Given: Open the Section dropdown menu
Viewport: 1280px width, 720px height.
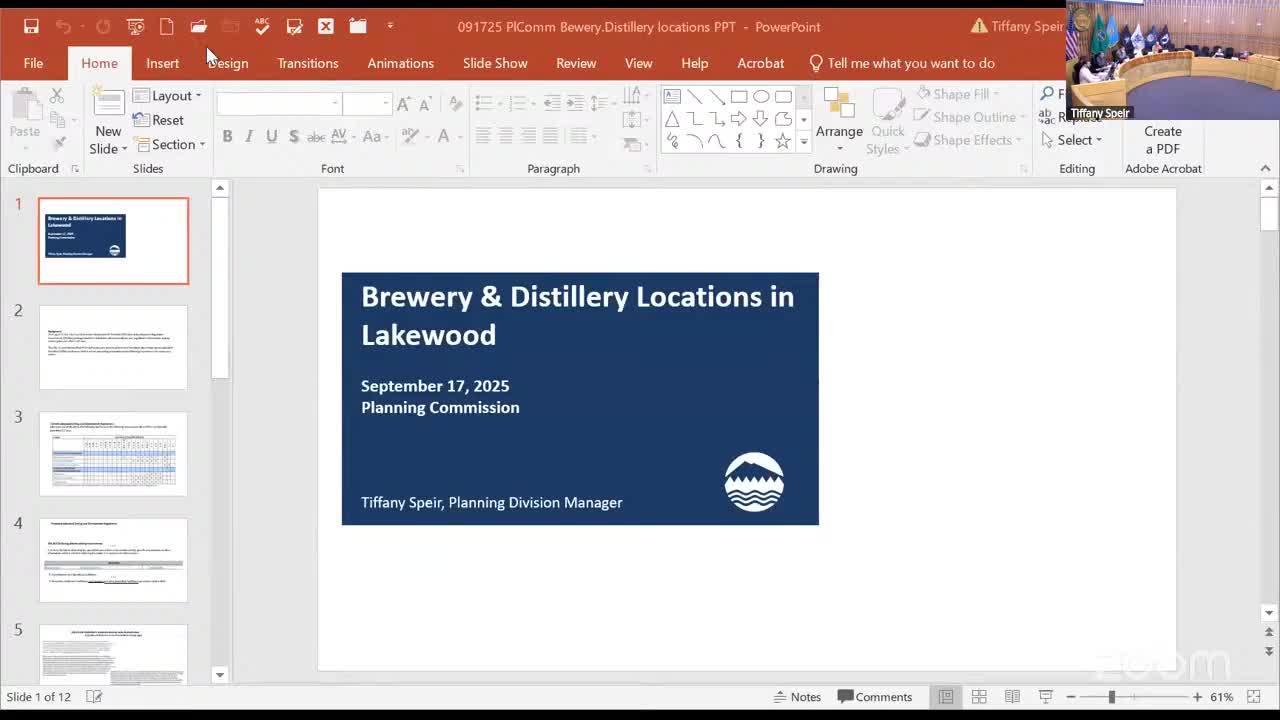Looking at the screenshot, I should 170,145.
